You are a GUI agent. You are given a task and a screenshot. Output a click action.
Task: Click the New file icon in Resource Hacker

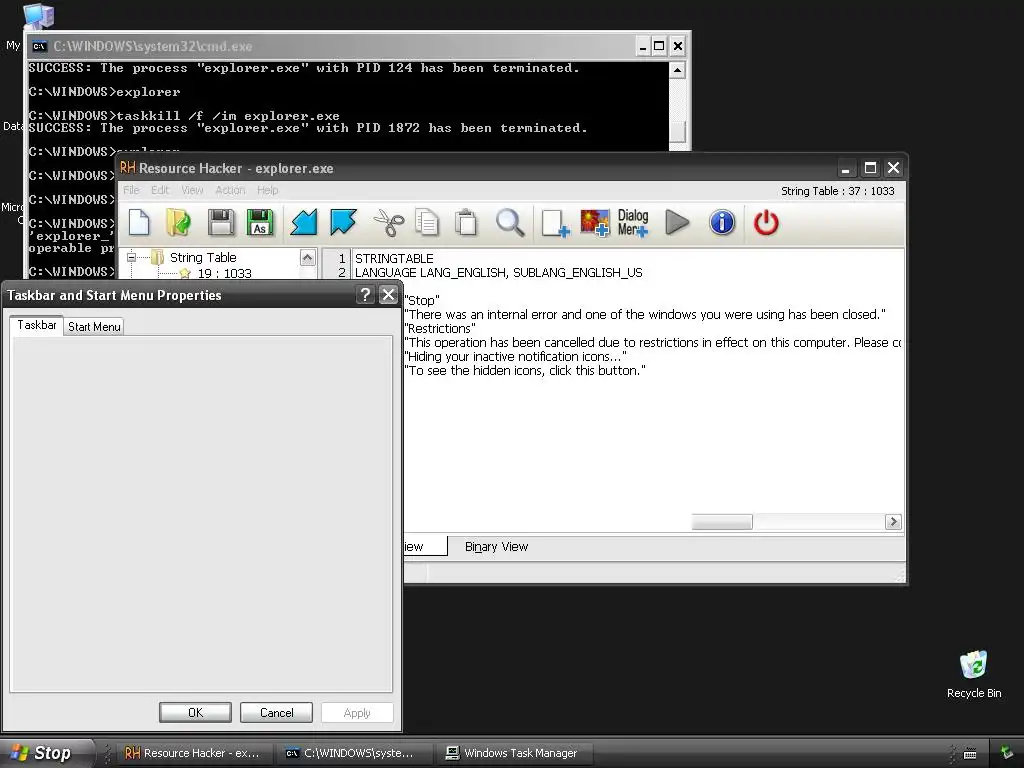(x=139, y=223)
